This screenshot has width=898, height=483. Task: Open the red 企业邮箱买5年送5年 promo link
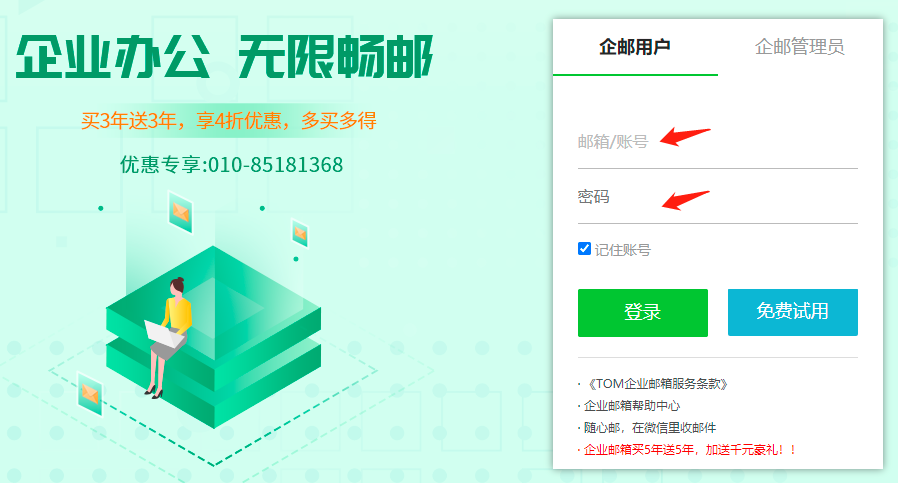tap(690, 450)
